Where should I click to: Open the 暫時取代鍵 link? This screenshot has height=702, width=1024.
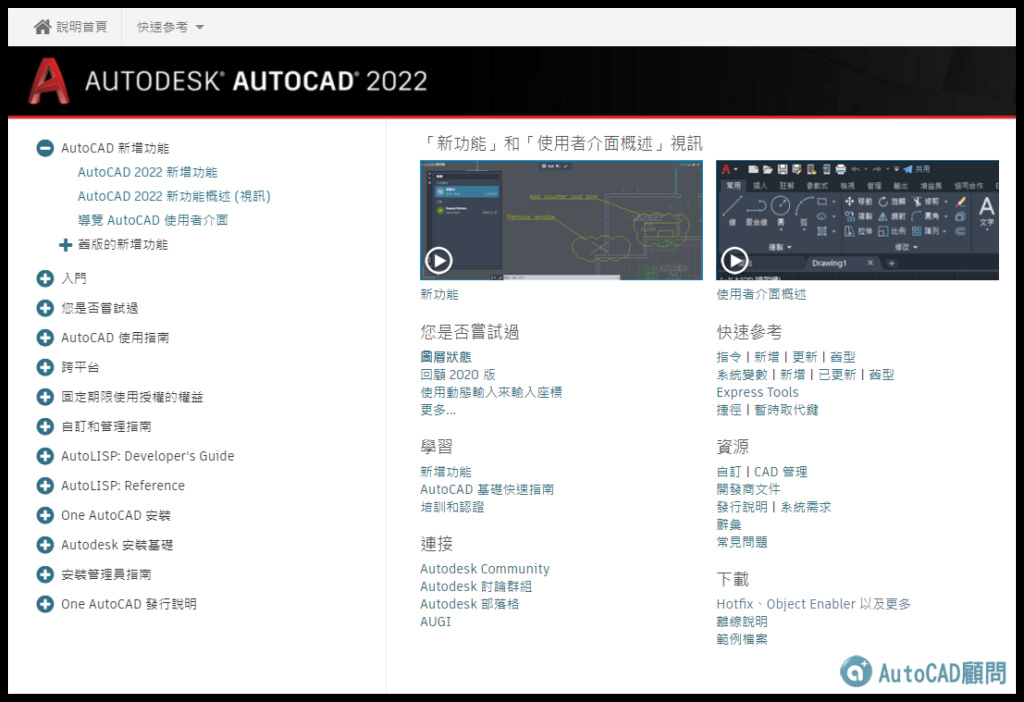[x=786, y=410]
